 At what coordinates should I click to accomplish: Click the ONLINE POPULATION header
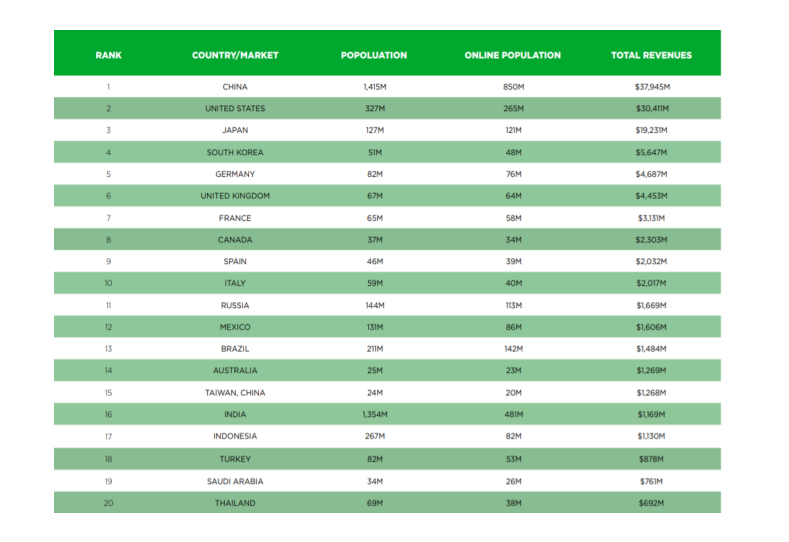(512, 55)
